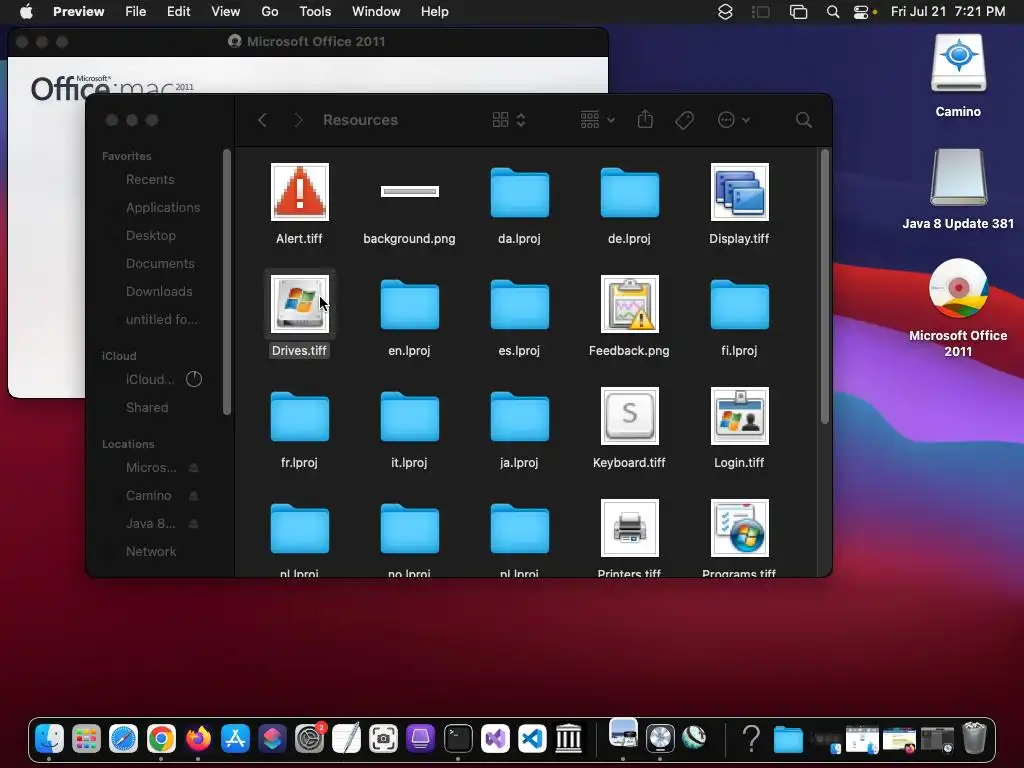
Task: Go to Downloads in Finder sidebar
Action: click(159, 292)
